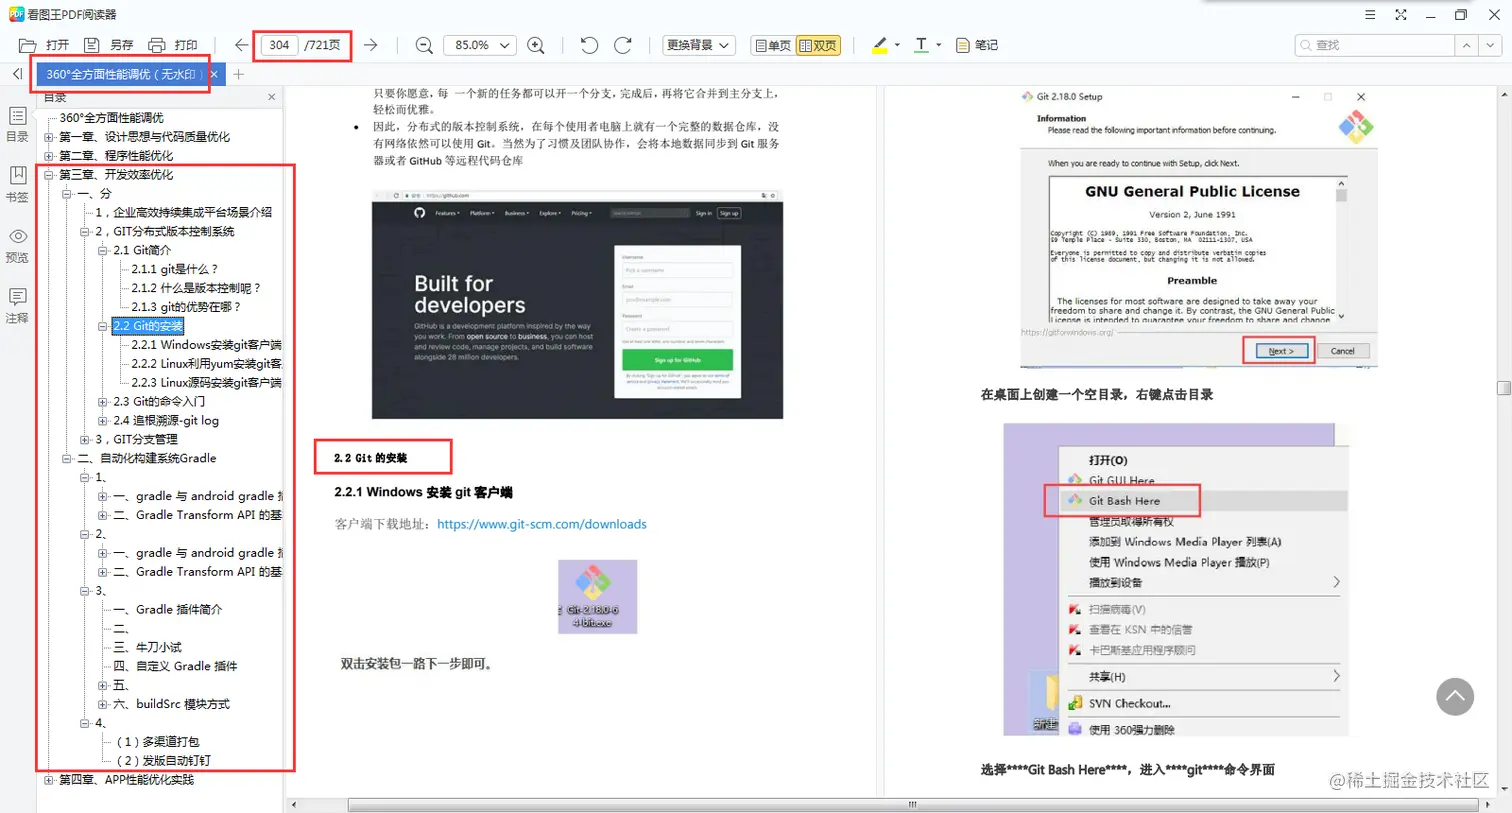Select 六、buildSrc 模块方式 entry
The width and height of the screenshot is (1512, 813).
tap(171, 705)
